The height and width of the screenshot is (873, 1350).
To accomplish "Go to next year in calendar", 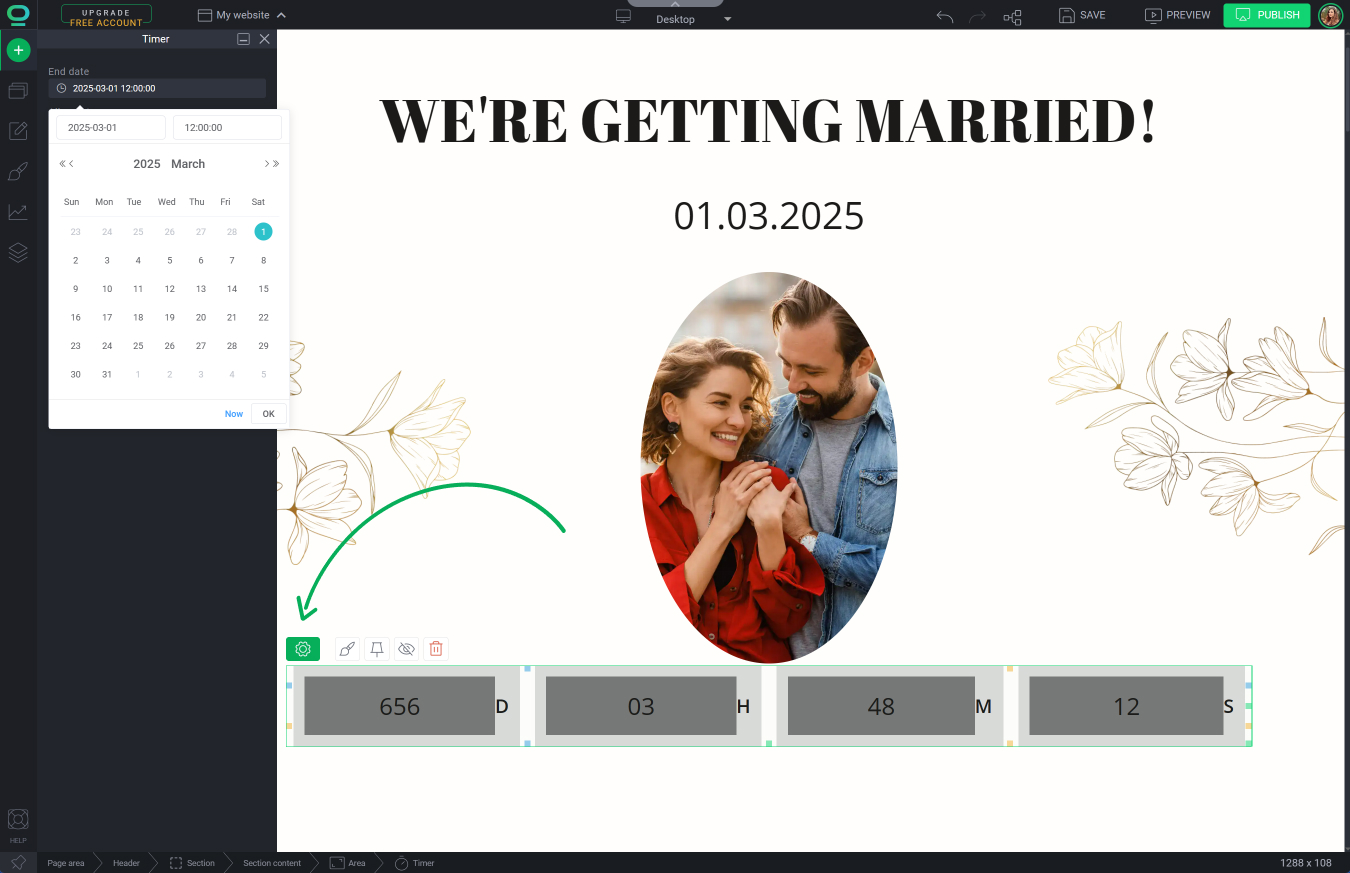I will pyautogui.click(x=276, y=164).
